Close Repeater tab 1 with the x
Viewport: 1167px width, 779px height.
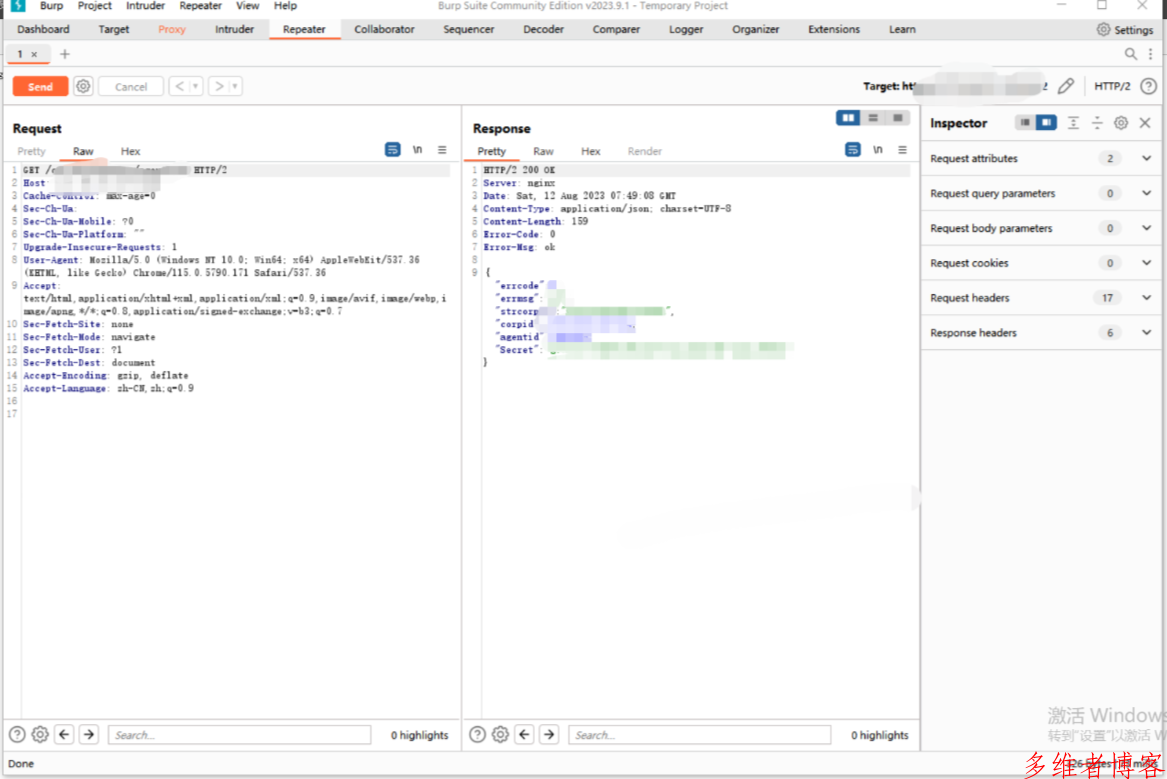pyautogui.click(x=34, y=54)
